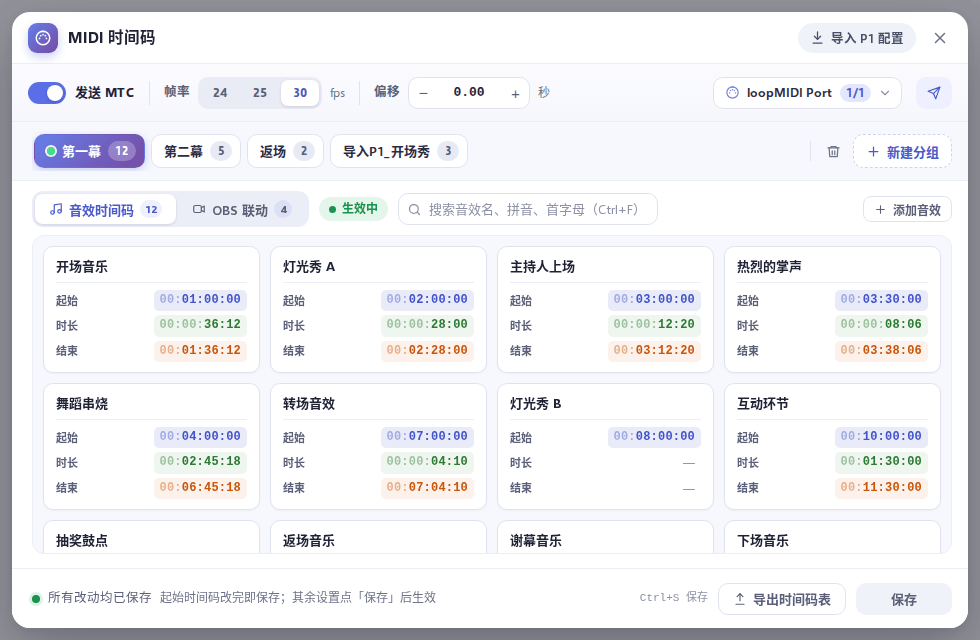Create a group with 新建分组
The height and width of the screenshot is (640, 980).
tap(902, 152)
